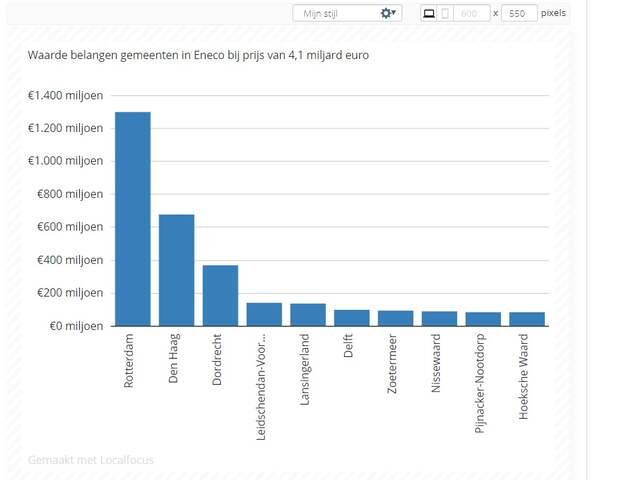Click the Pijnacker-Nootdorp category label
This screenshot has height=480, width=640.
pos(480,383)
